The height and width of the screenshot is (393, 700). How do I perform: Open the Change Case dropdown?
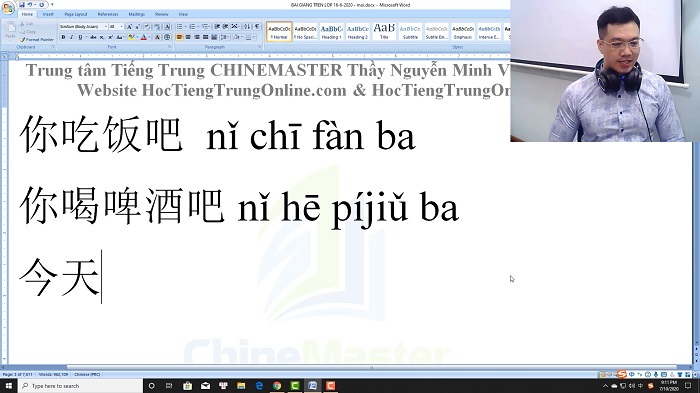tap(119, 37)
